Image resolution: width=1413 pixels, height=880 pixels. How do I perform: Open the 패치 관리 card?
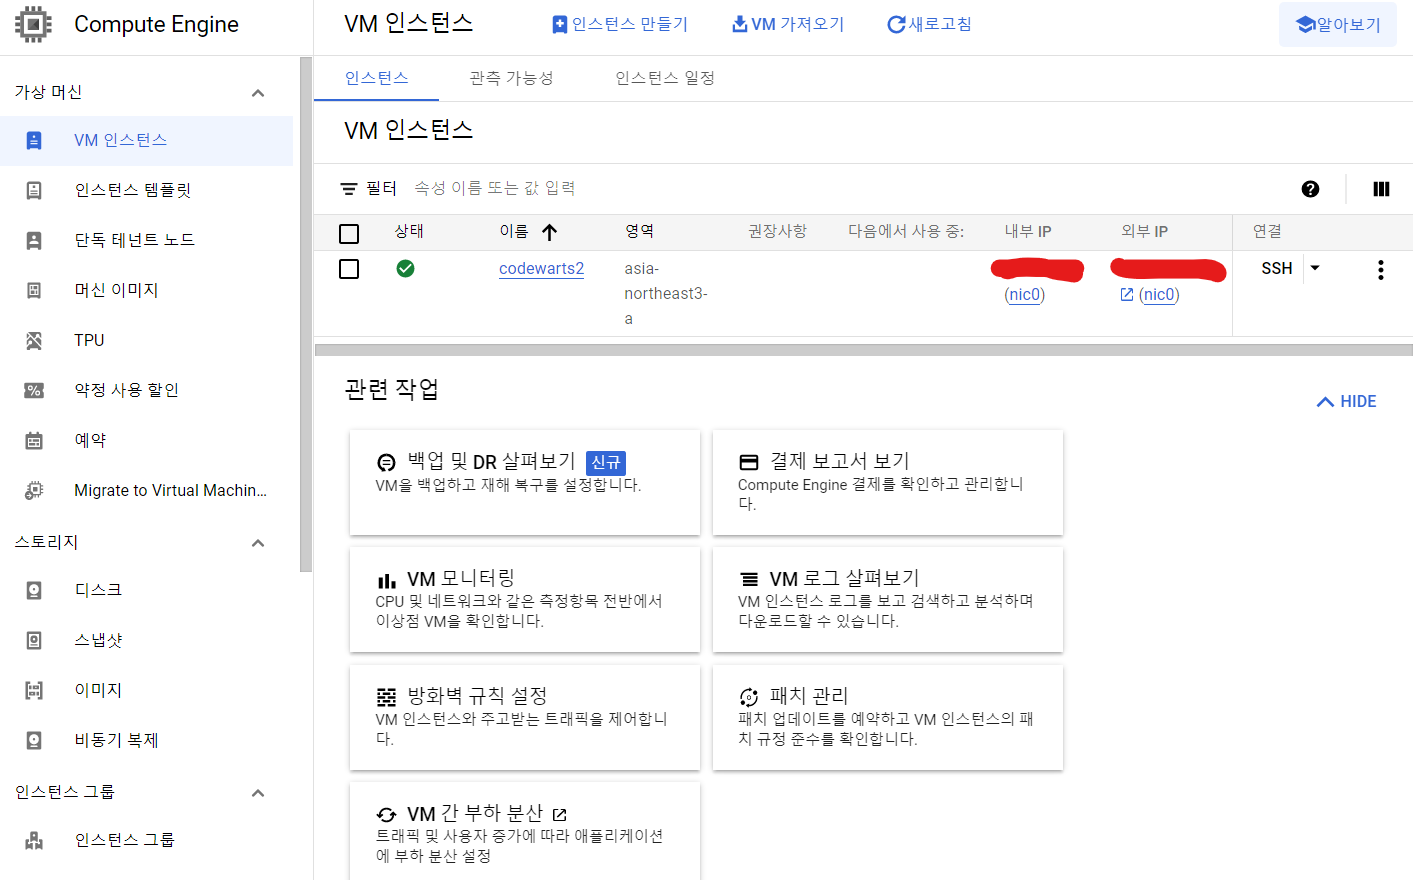(888, 717)
